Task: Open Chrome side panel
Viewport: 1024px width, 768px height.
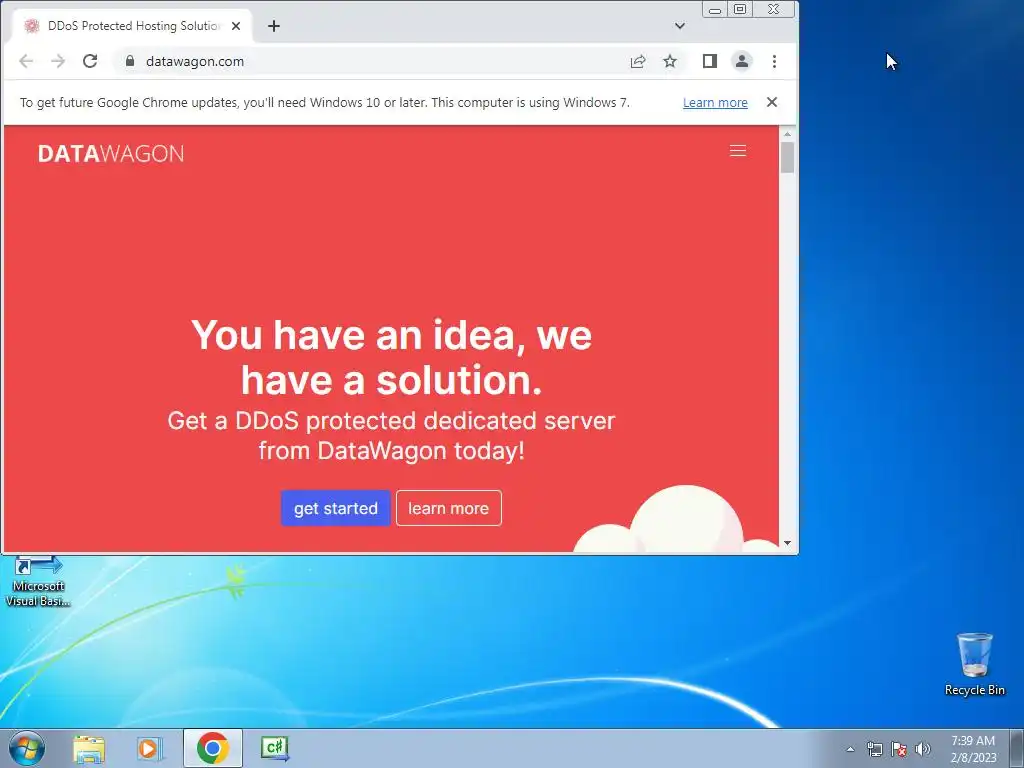Action: (710, 61)
